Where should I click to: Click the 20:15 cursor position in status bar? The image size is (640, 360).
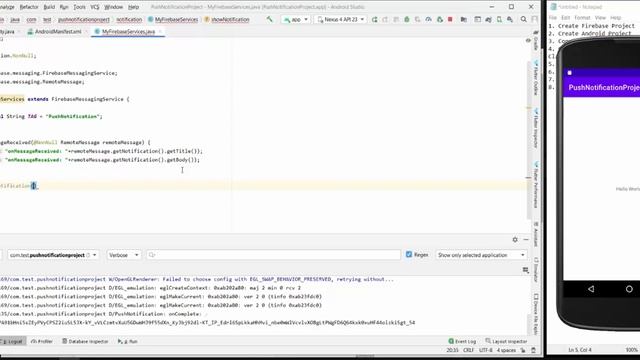click(452, 350)
